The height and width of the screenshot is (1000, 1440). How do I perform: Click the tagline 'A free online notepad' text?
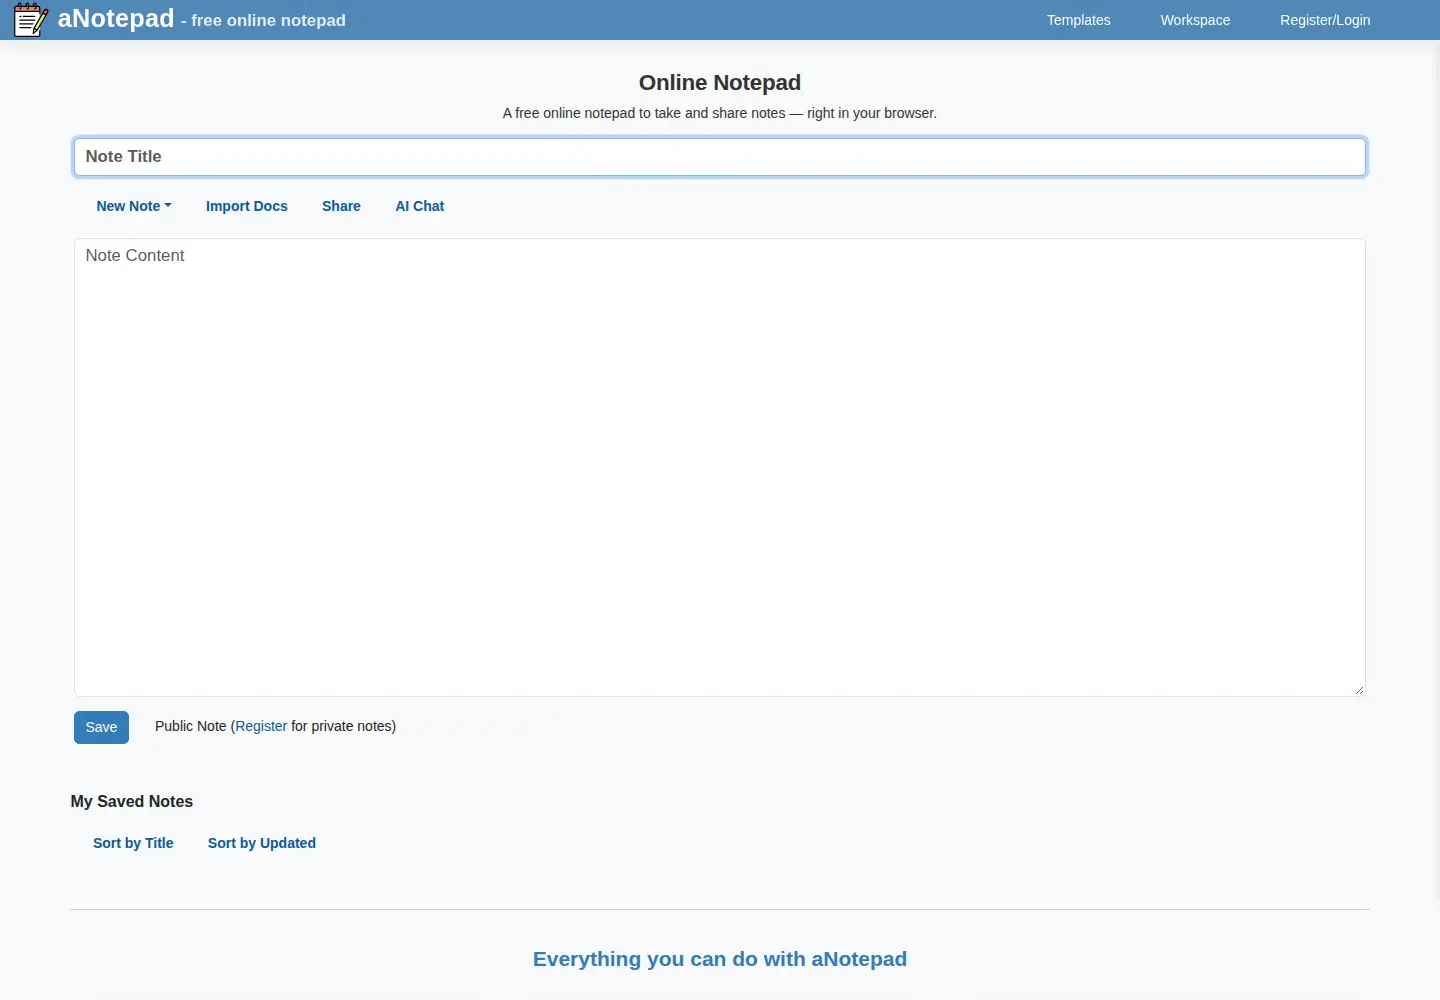(720, 113)
